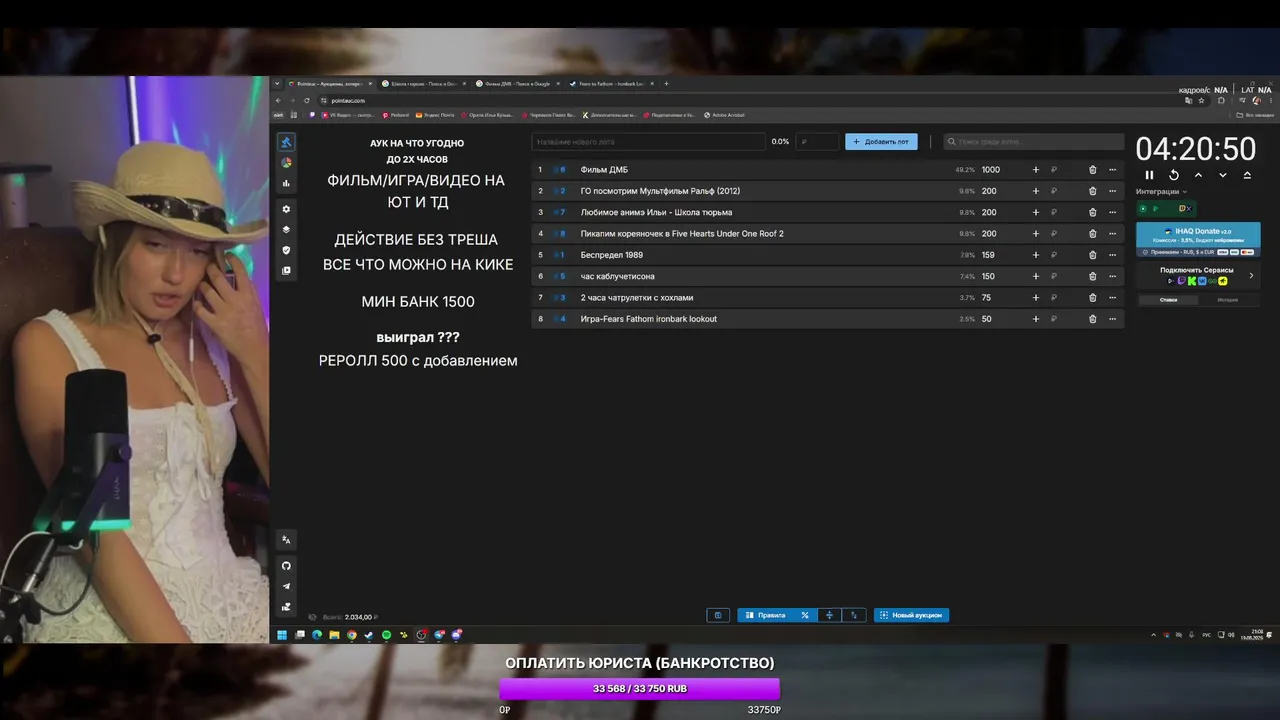Screen dimensions: 1280x720
Task: Expand the Интеграции section
Action: pos(1161,191)
